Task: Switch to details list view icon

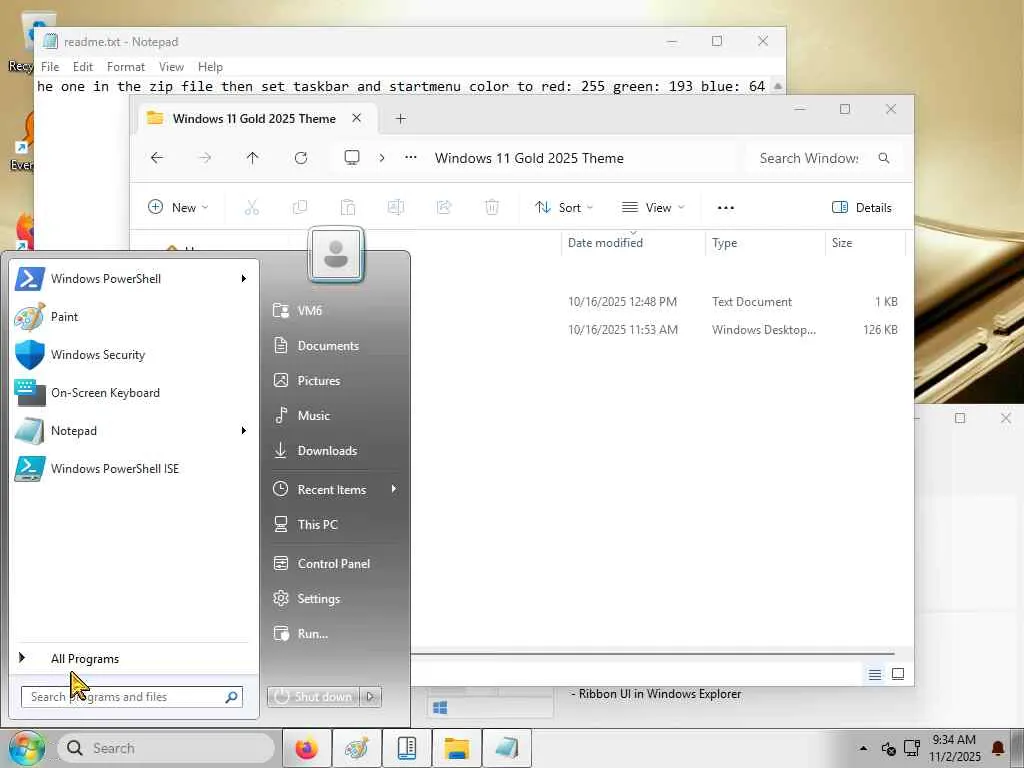Action: click(875, 674)
